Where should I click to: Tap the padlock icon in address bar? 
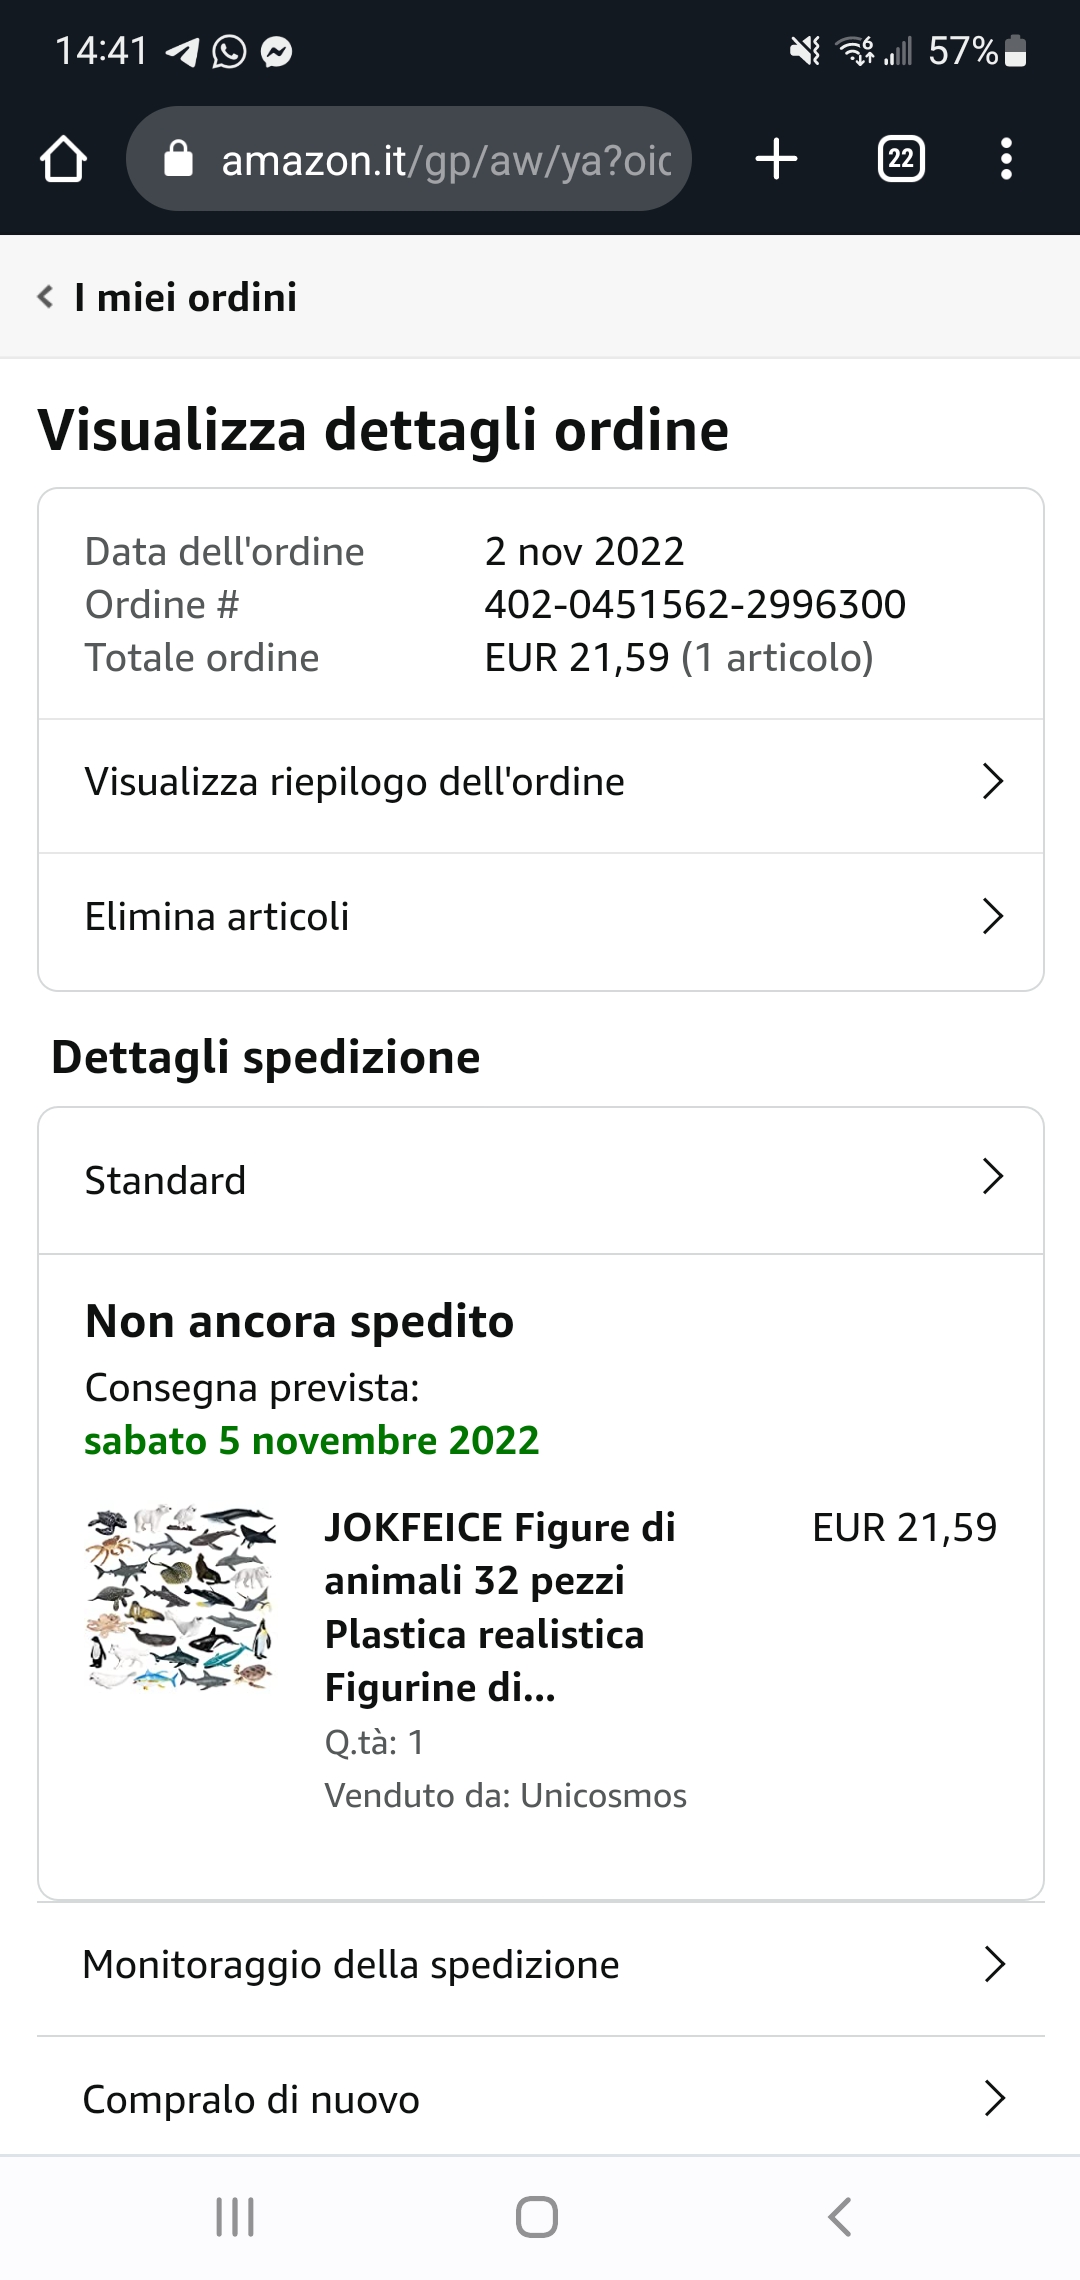pyautogui.click(x=178, y=159)
